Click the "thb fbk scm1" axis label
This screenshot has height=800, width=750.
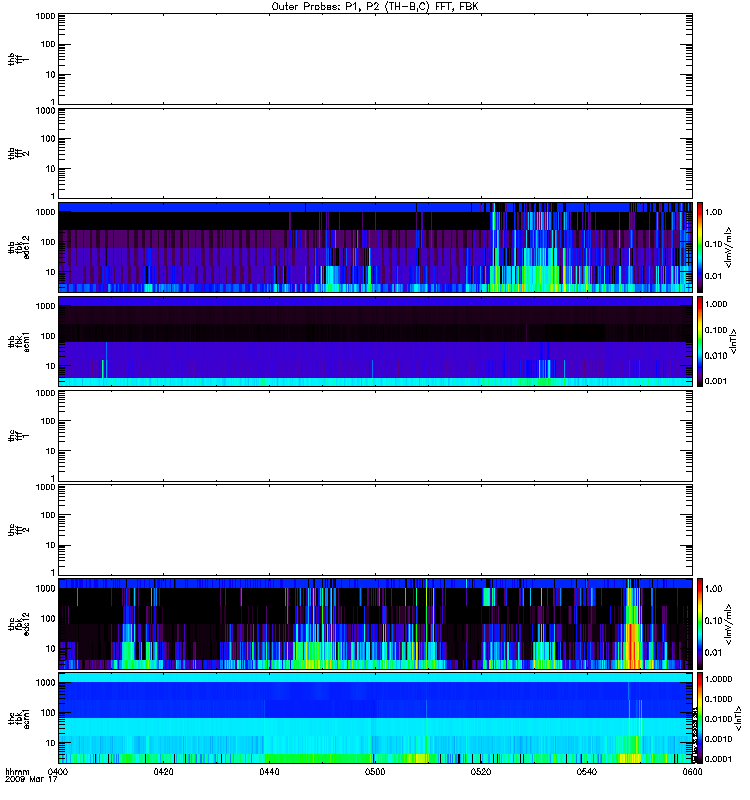18,342
